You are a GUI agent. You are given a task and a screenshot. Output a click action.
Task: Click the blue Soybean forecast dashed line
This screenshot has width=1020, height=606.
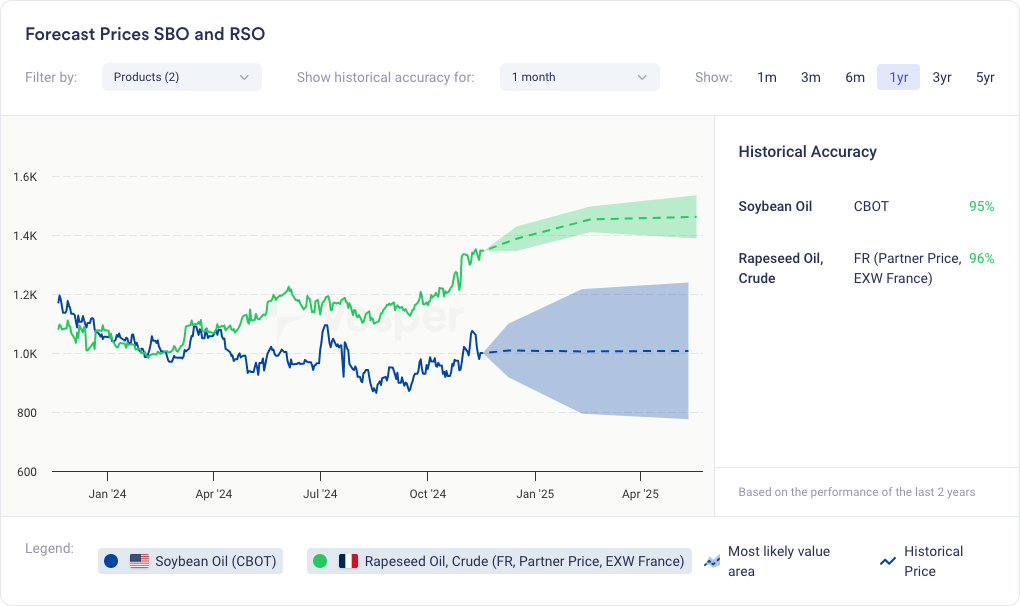coord(600,351)
